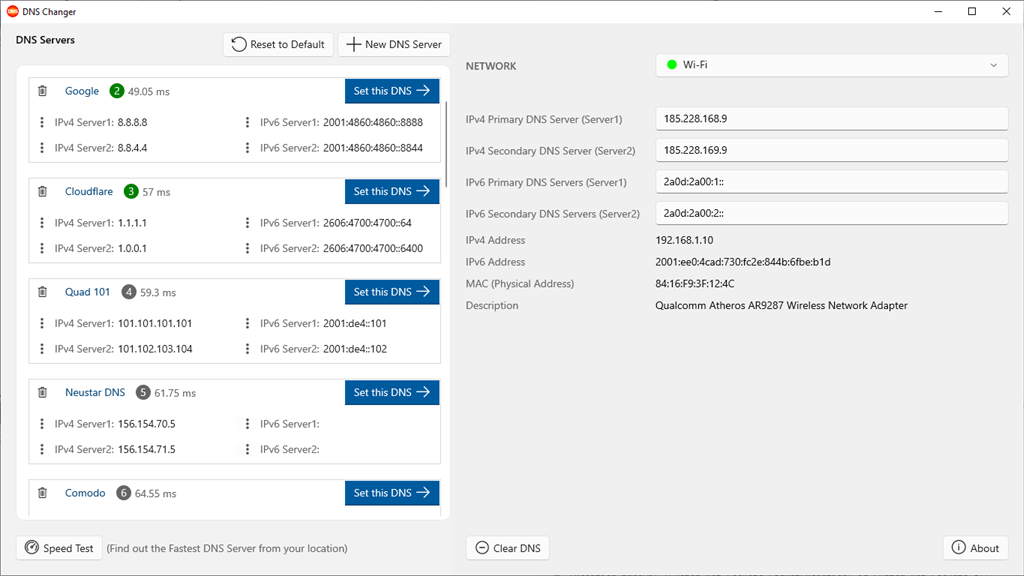Open options dots for IPv4 Server2 8.8.4.4
This screenshot has width=1024, height=576.
42,148
